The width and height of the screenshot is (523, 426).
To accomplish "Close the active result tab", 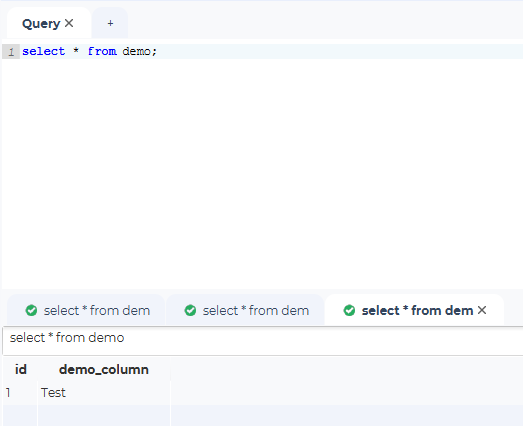I will tap(482, 311).
